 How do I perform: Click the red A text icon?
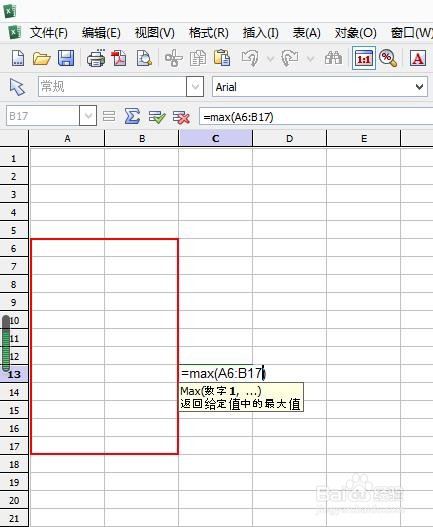(418, 58)
